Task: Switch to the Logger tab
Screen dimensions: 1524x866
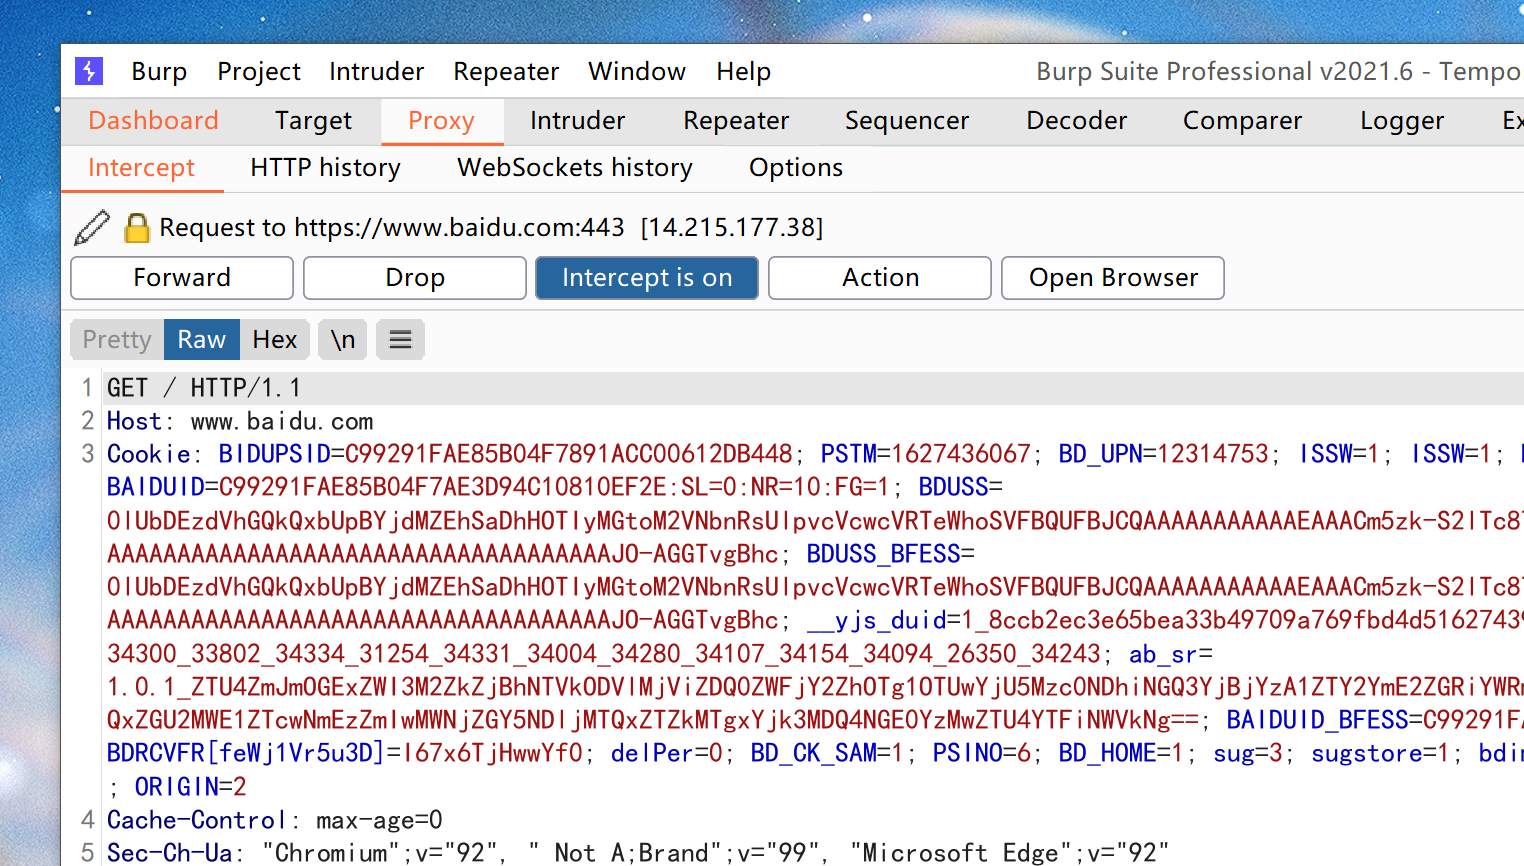Action: [x=1402, y=121]
